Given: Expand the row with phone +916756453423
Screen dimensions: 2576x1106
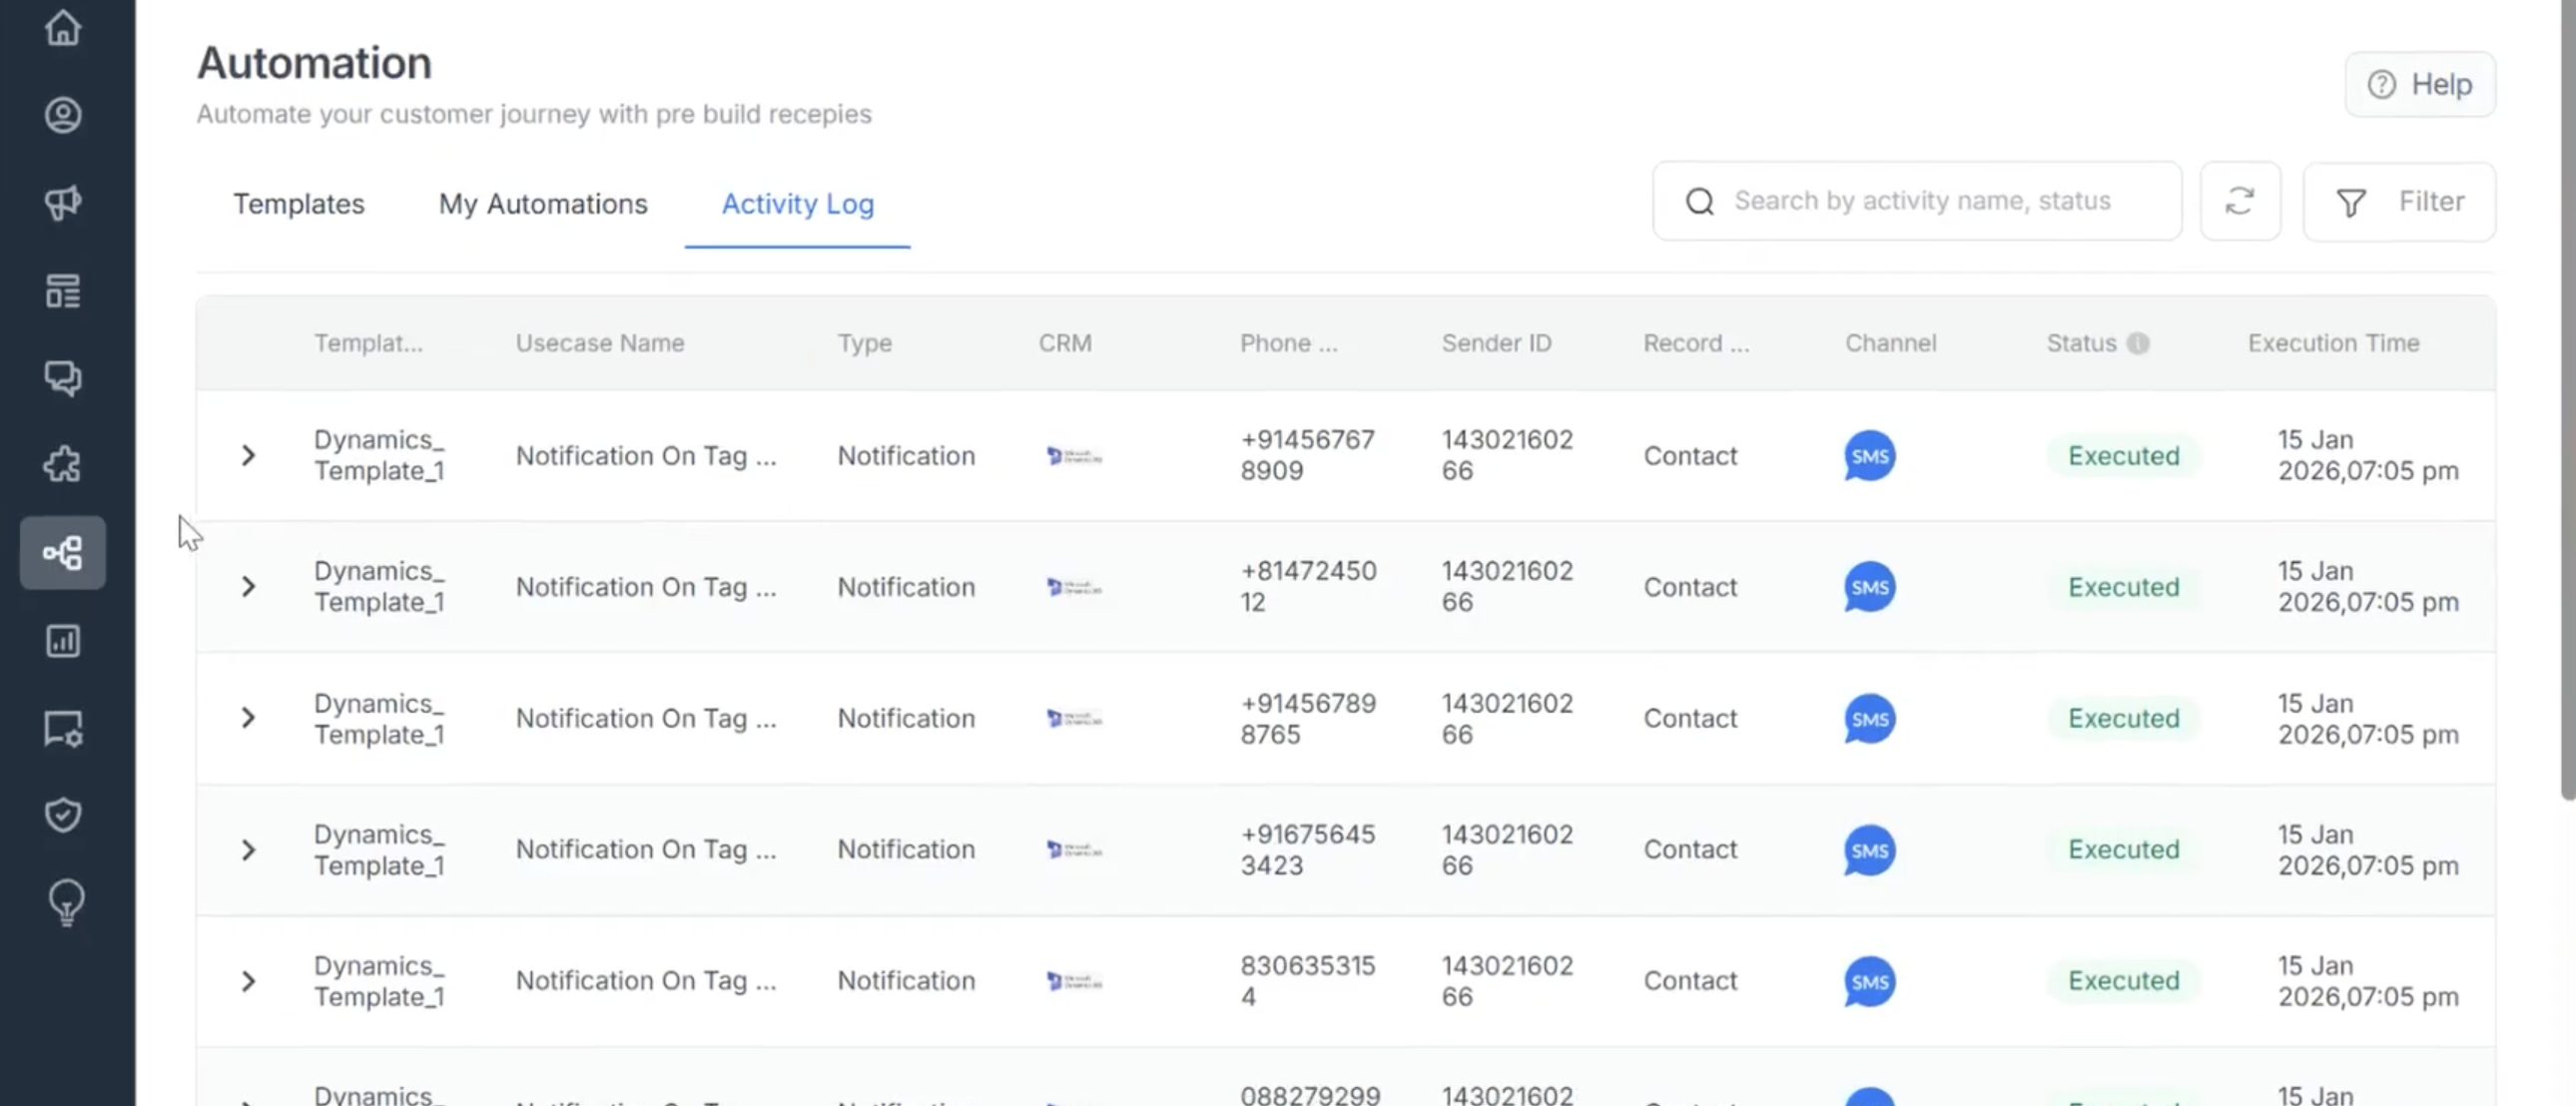Looking at the screenshot, I should tap(248, 850).
